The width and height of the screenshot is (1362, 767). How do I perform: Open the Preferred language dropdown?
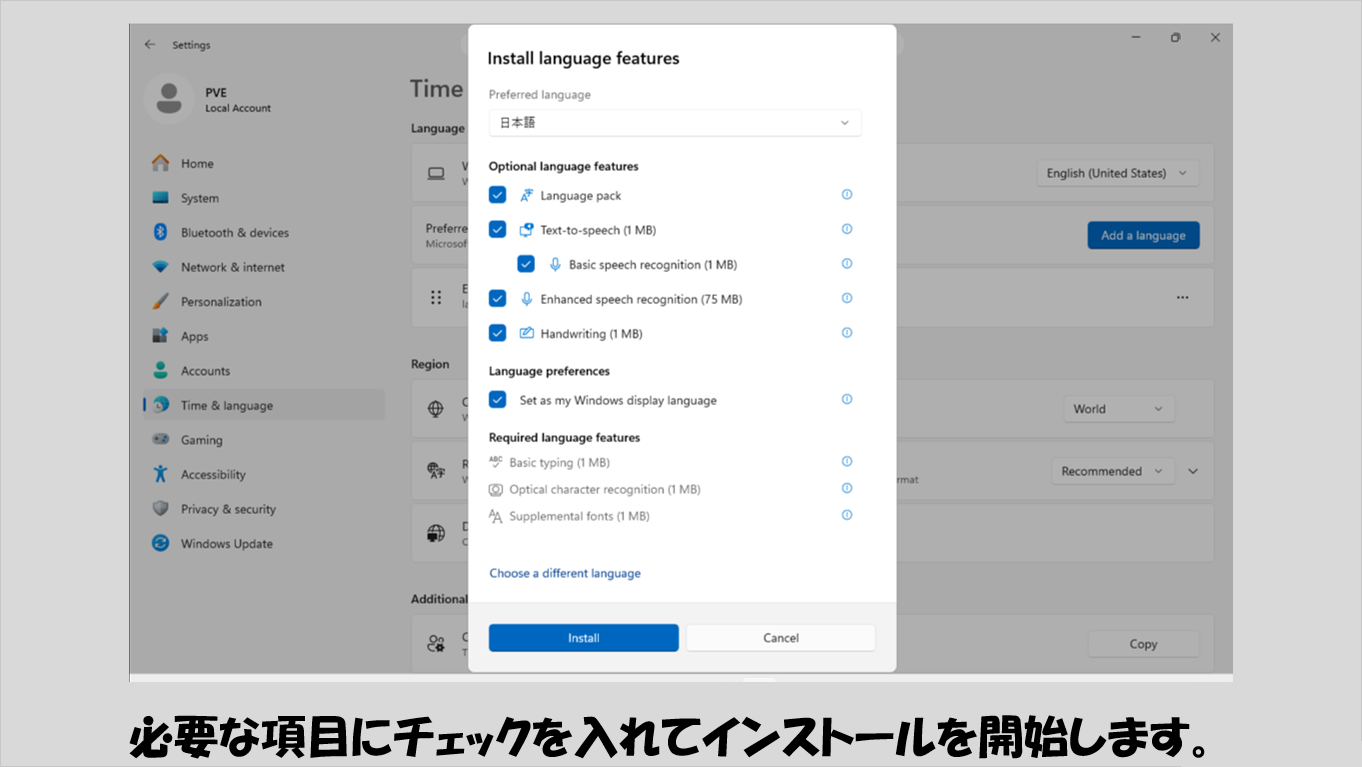click(675, 123)
